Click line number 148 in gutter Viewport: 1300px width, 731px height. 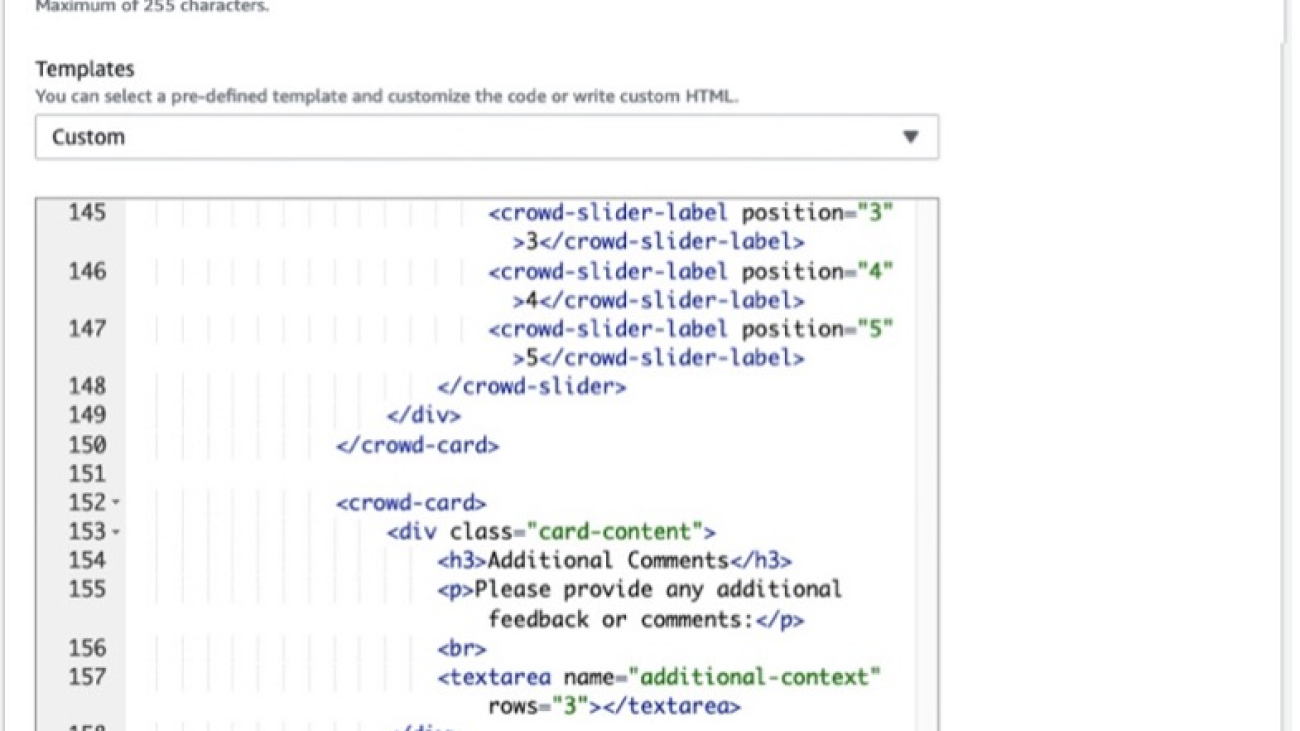(x=87, y=386)
